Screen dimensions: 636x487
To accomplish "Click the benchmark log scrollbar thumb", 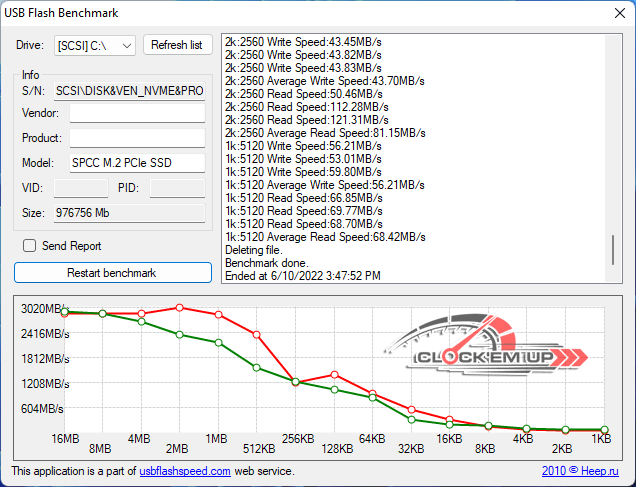I will [613, 250].
